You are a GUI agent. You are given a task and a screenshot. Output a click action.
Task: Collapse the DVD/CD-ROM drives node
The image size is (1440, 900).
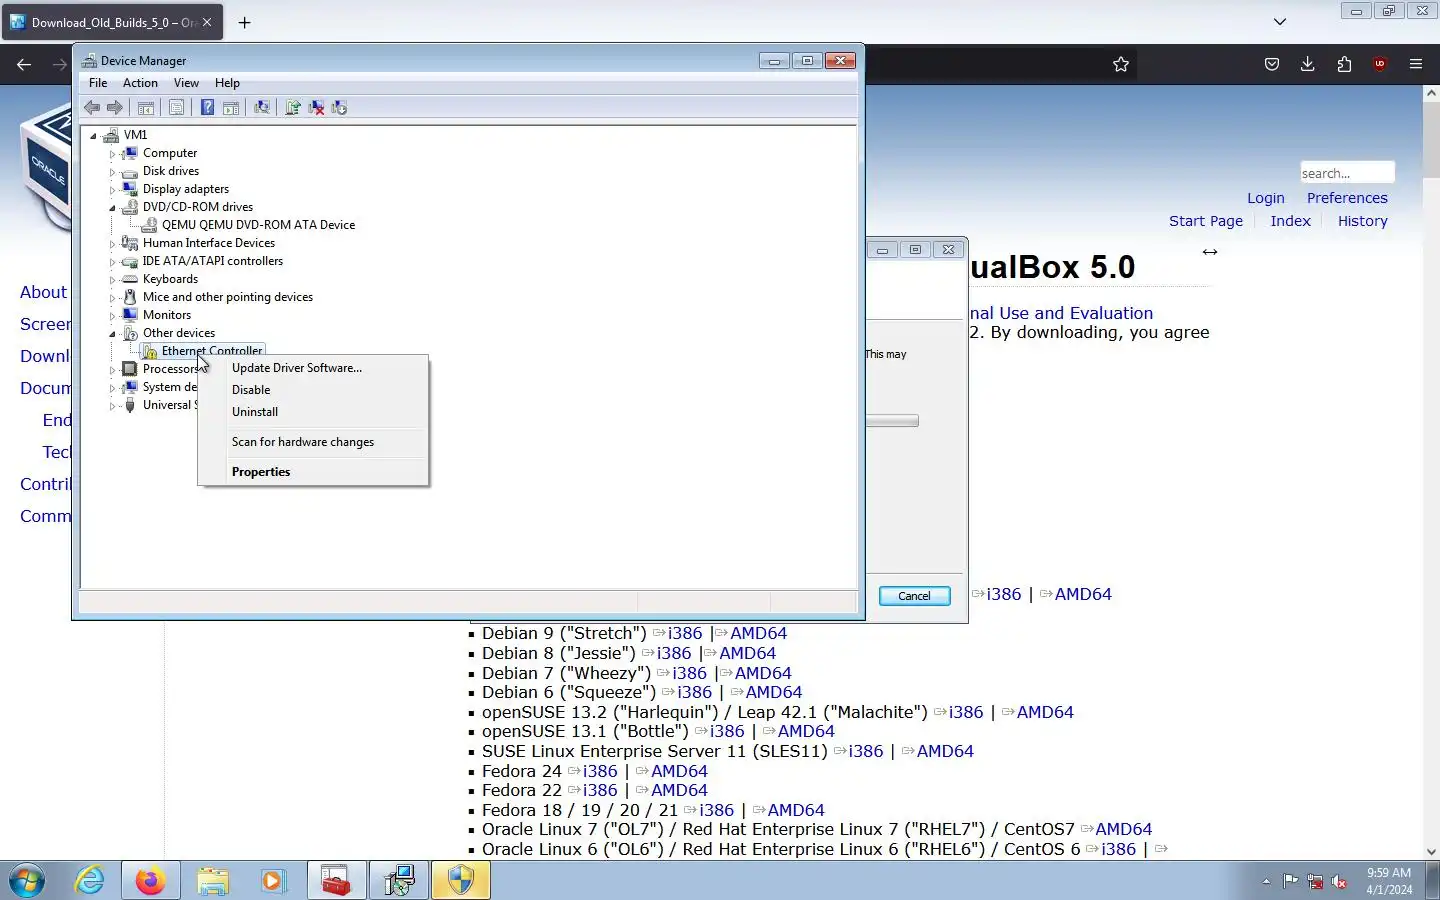(113, 208)
